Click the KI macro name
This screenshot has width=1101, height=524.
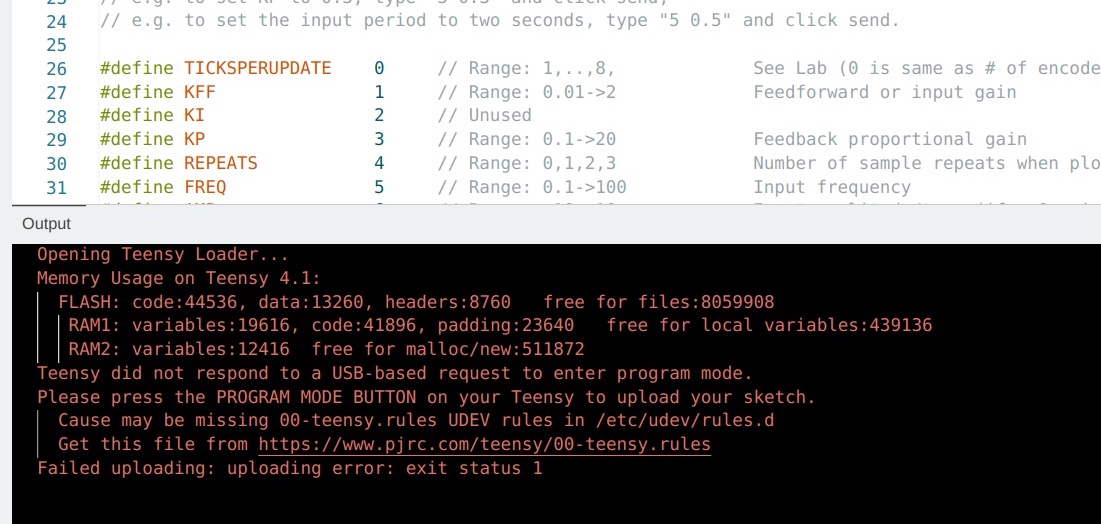(x=194, y=116)
